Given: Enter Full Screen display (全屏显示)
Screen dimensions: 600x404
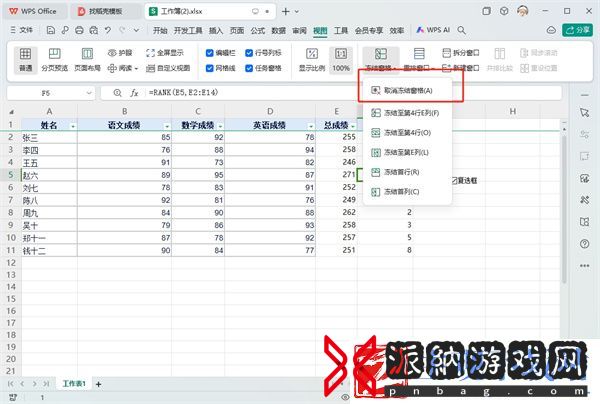Looking at the screenshot, I should point(165,53).
